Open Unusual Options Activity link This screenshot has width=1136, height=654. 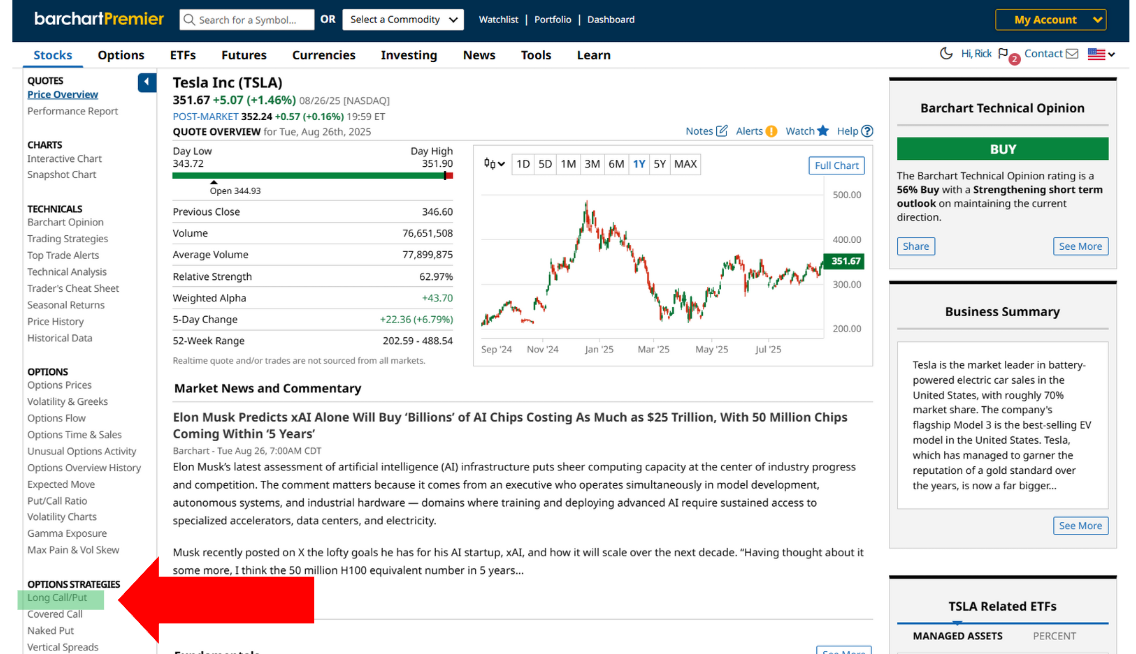pyautogui.click(x=82, y=451)
